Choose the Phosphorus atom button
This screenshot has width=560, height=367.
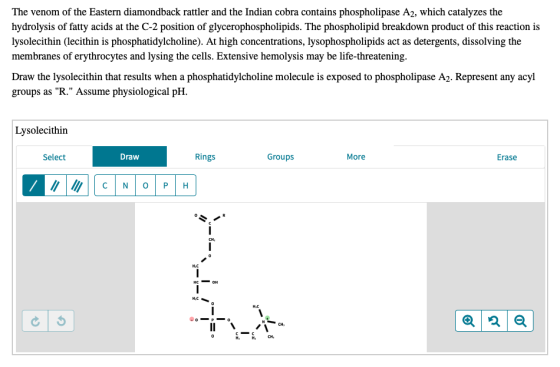tap(165, 185)
